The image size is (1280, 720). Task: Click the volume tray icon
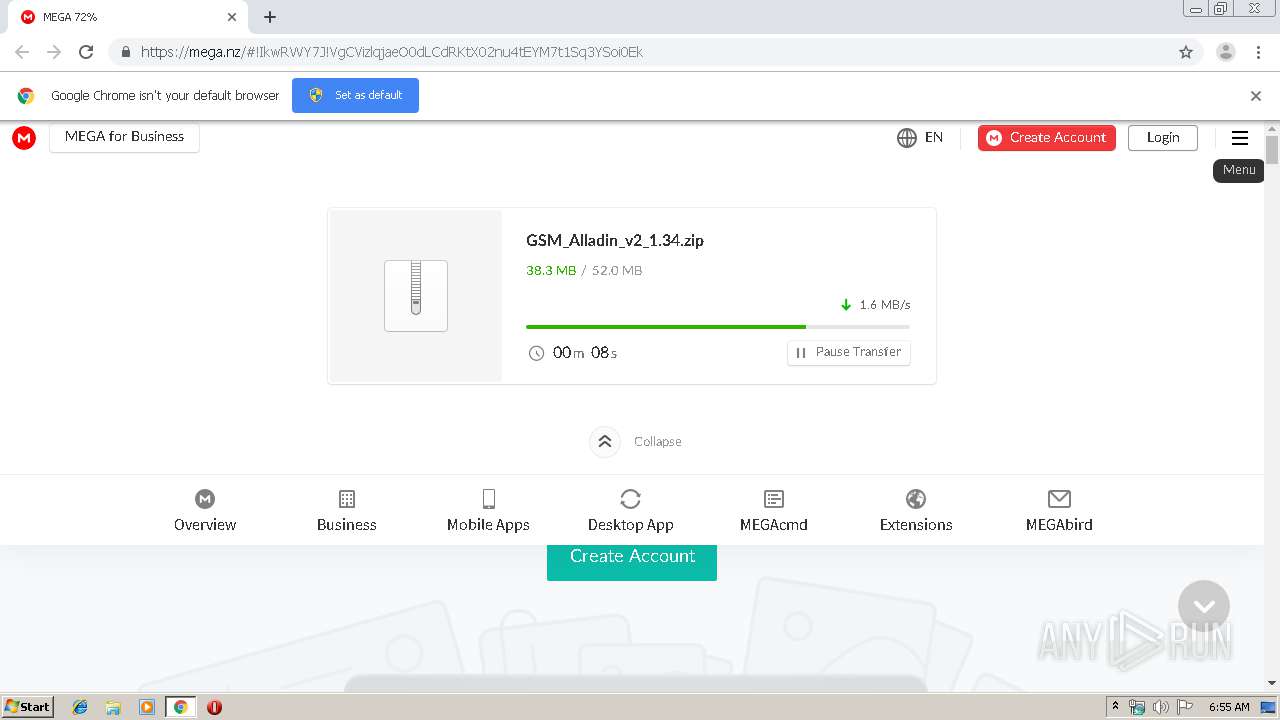(x=1161, y=707)
